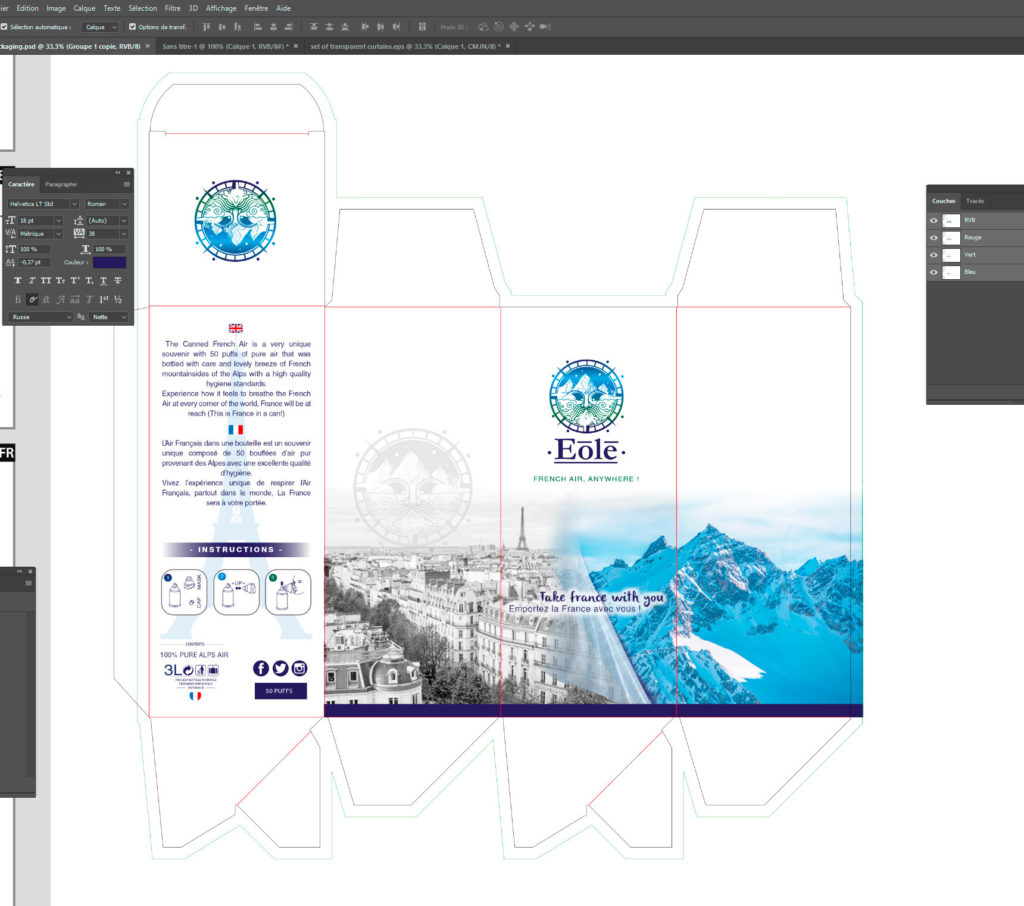Viewport: 1024px width, 906px height.
Task: Enable all caps text style
Action: click(46, 281)
